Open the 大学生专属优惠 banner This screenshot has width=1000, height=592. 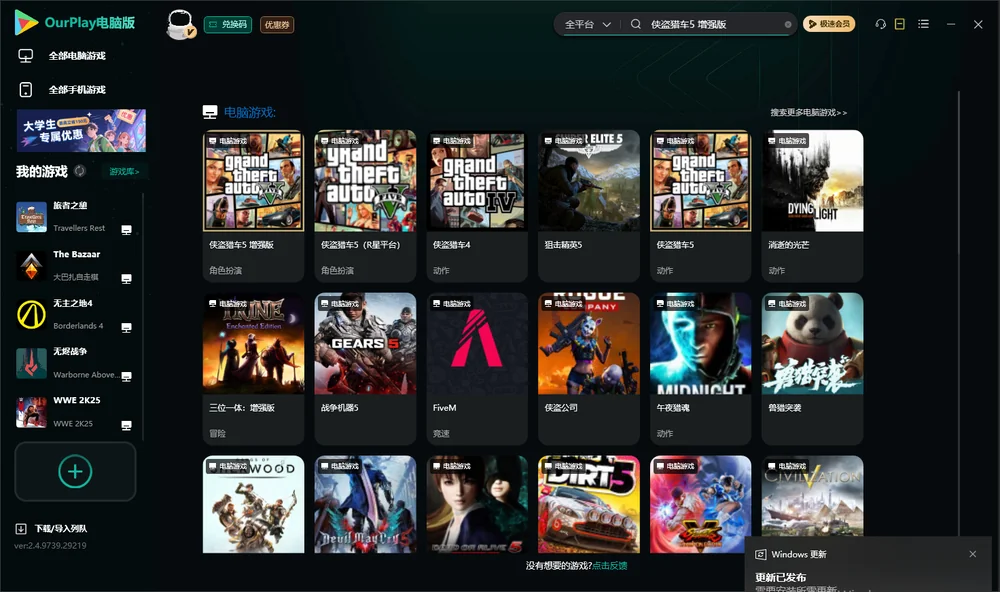(x=81, y=131)
